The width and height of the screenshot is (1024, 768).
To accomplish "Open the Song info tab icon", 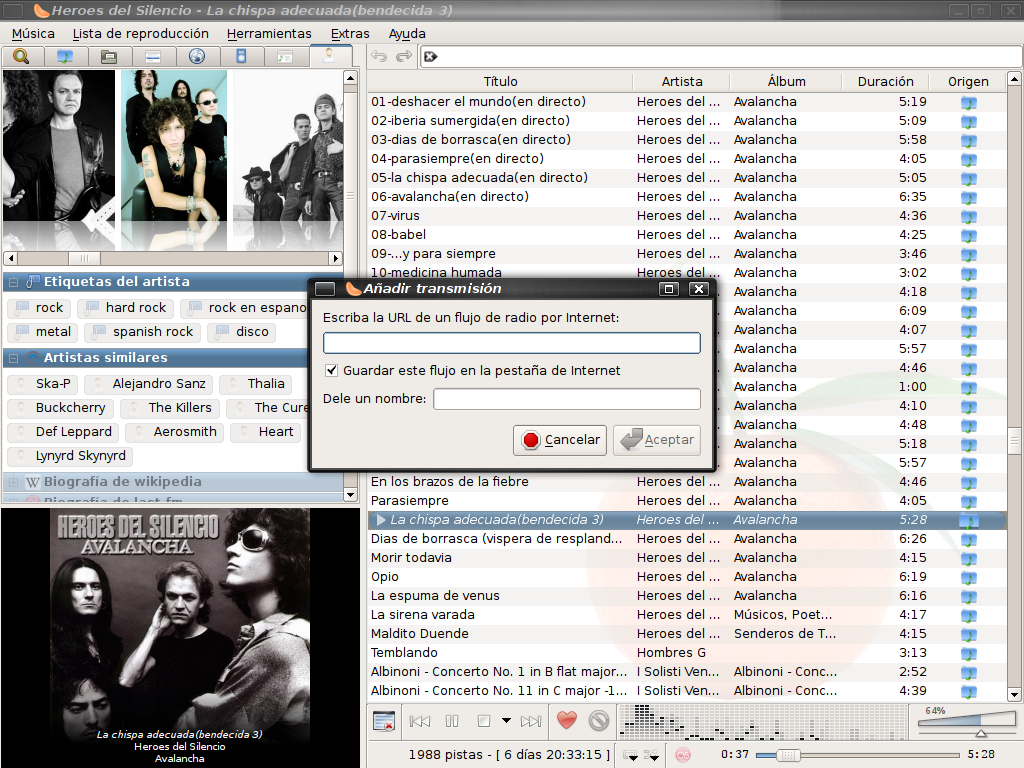I will click(x=285, y=57).
